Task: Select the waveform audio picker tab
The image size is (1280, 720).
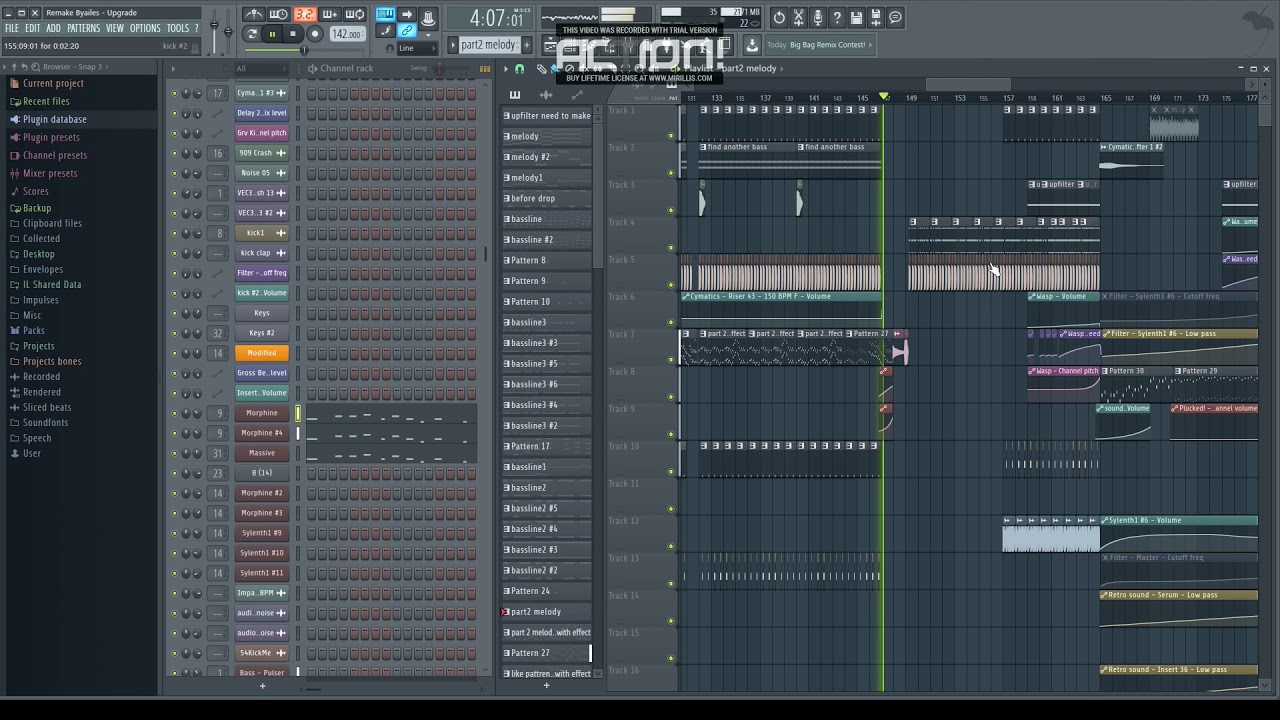Action: pyautogui.click(x=546, y=95)
